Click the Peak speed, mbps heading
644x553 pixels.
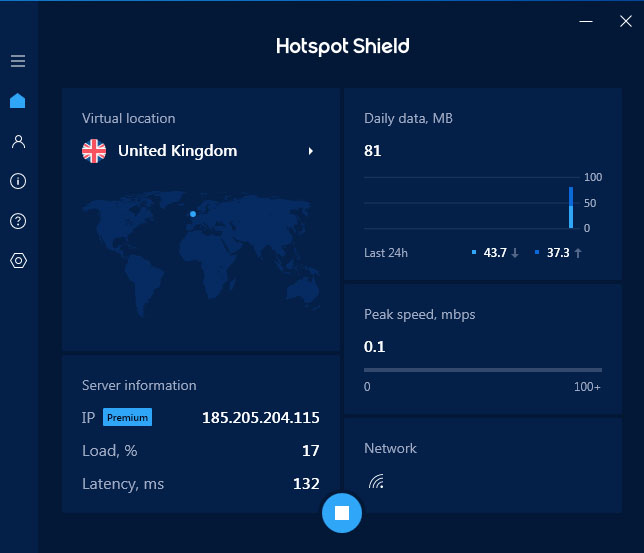pyautogui.click(x=419, y=314)
